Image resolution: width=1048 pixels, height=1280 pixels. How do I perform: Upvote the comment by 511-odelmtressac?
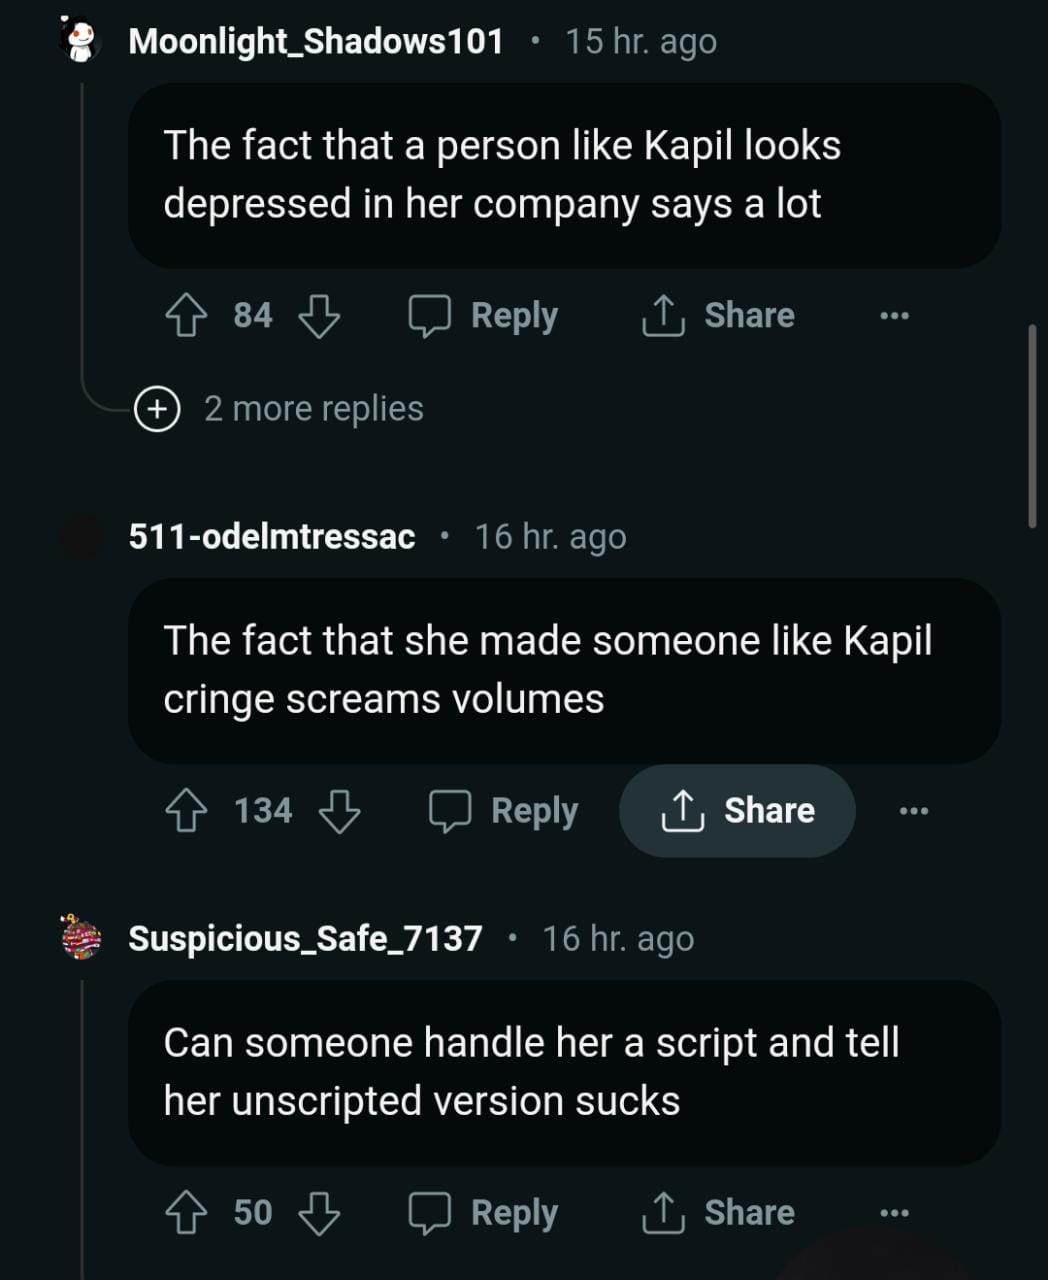(186, 811)
